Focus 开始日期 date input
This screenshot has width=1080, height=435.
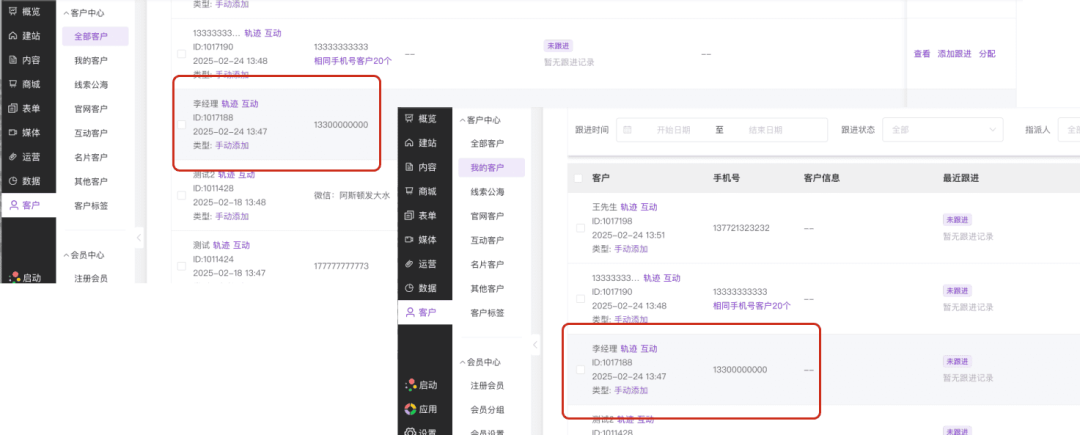click(673, 129)
